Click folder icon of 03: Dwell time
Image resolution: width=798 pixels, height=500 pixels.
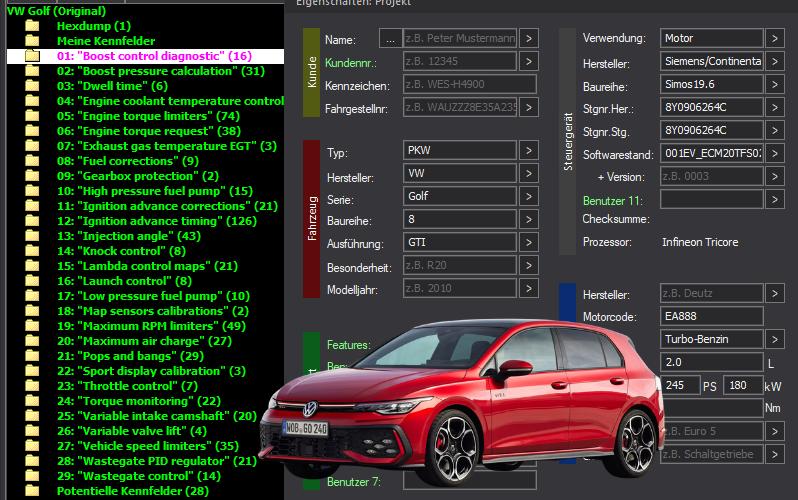coord(32,86)
